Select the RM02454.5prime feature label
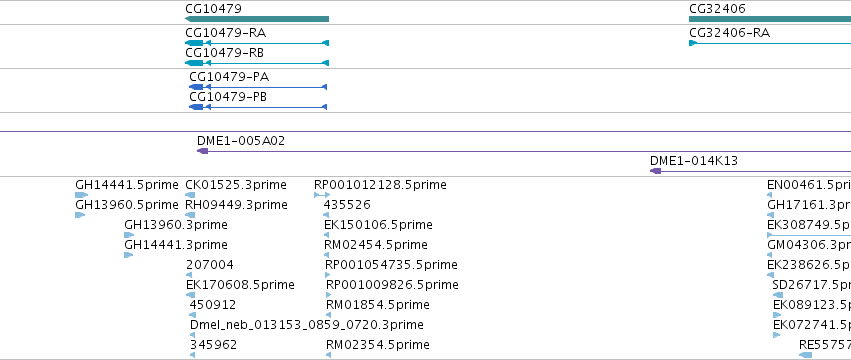851x360 pixels. pos(376,245)
